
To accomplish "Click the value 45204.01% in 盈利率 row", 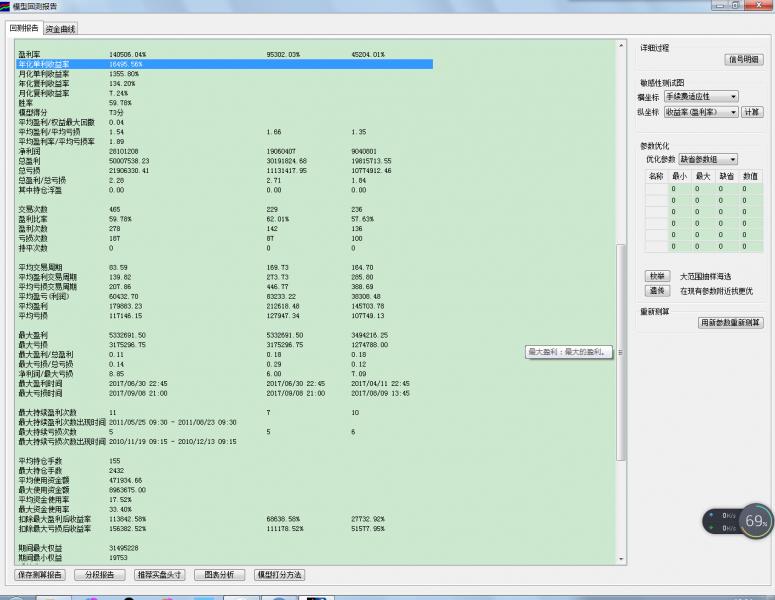I will click(368, 54).
